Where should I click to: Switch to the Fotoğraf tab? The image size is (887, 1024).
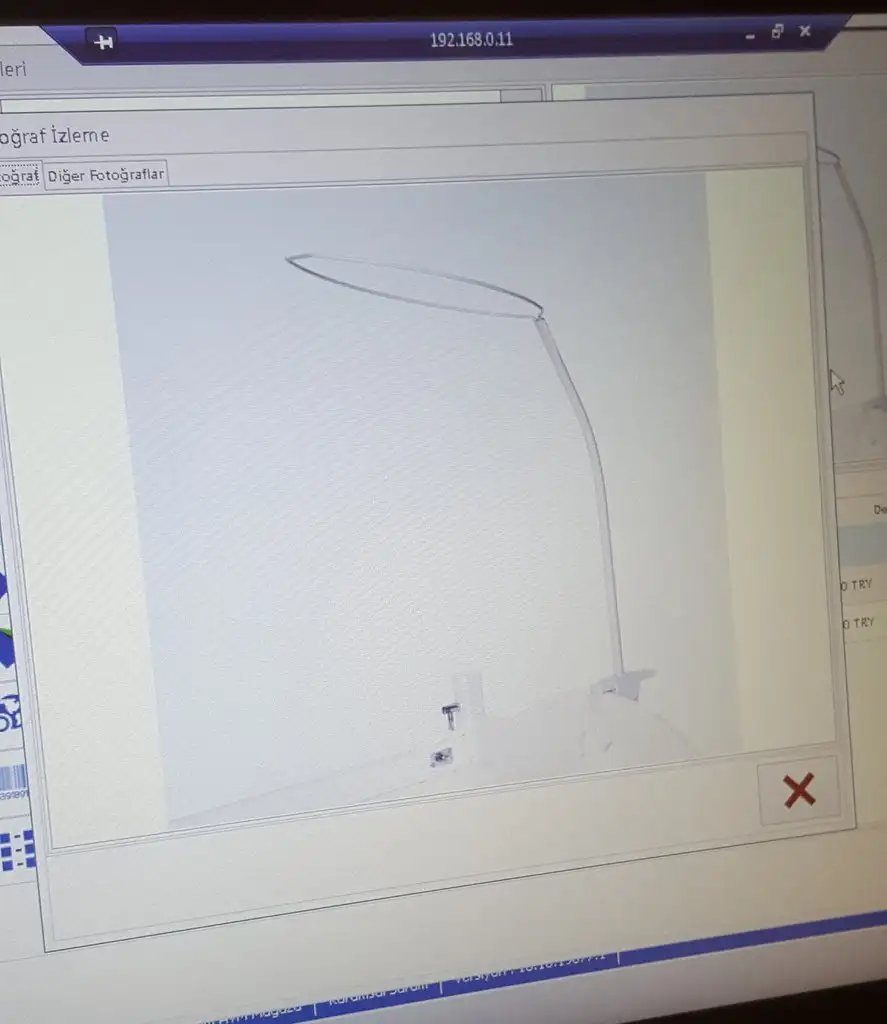pos(20,175)
